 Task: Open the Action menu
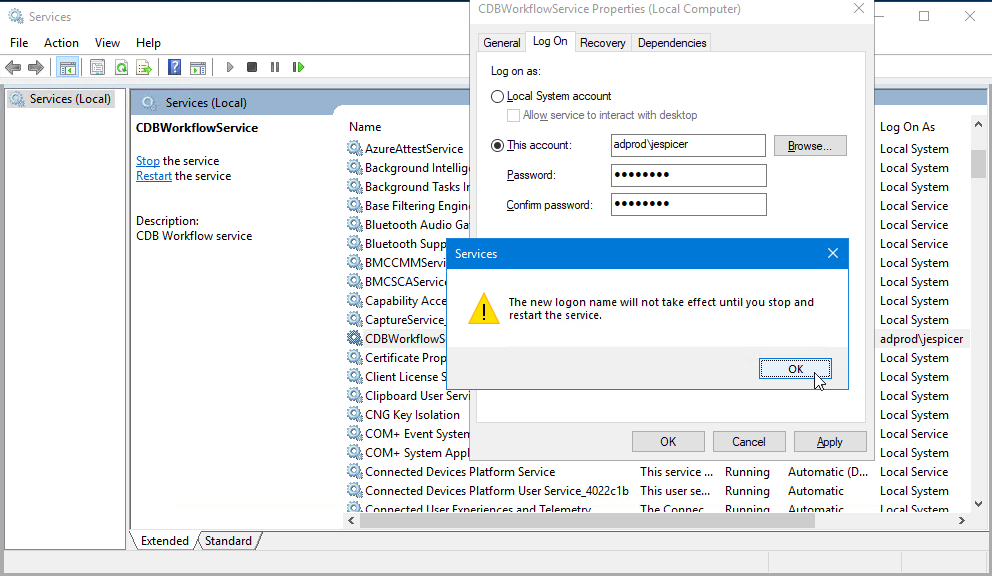pos(61,42)
